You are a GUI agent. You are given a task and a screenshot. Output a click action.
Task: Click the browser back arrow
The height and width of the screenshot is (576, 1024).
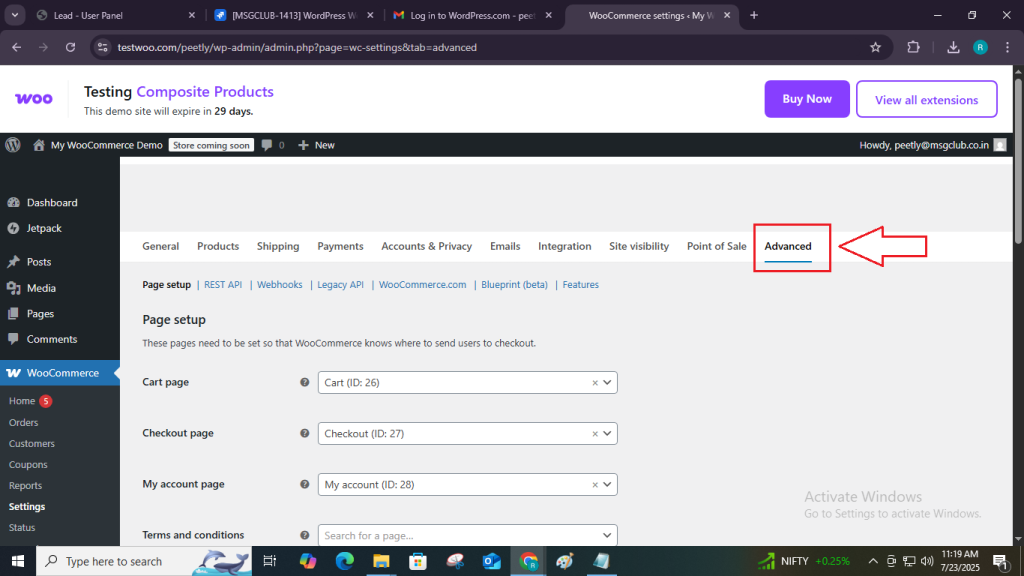pyautogui.click(x=16, y=47)
